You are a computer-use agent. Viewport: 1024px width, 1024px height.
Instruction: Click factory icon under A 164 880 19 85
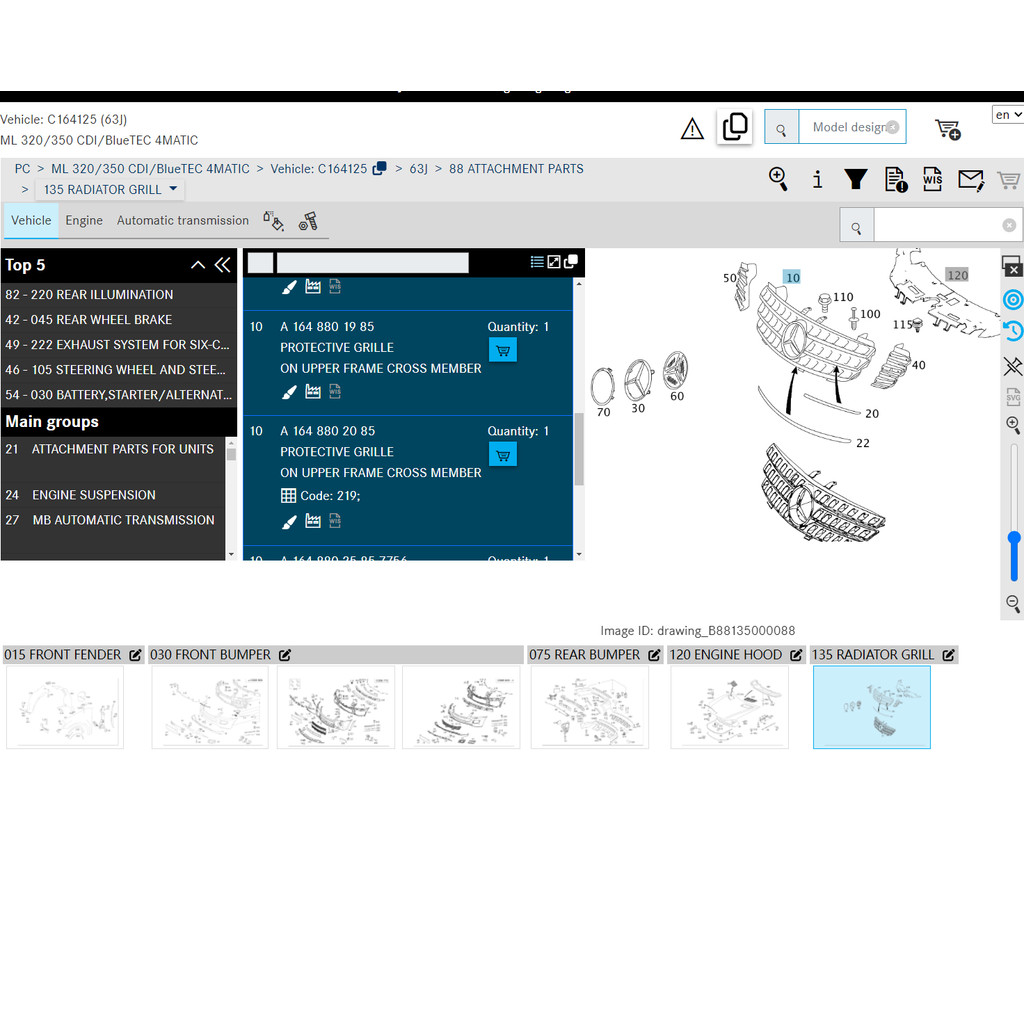313,391
